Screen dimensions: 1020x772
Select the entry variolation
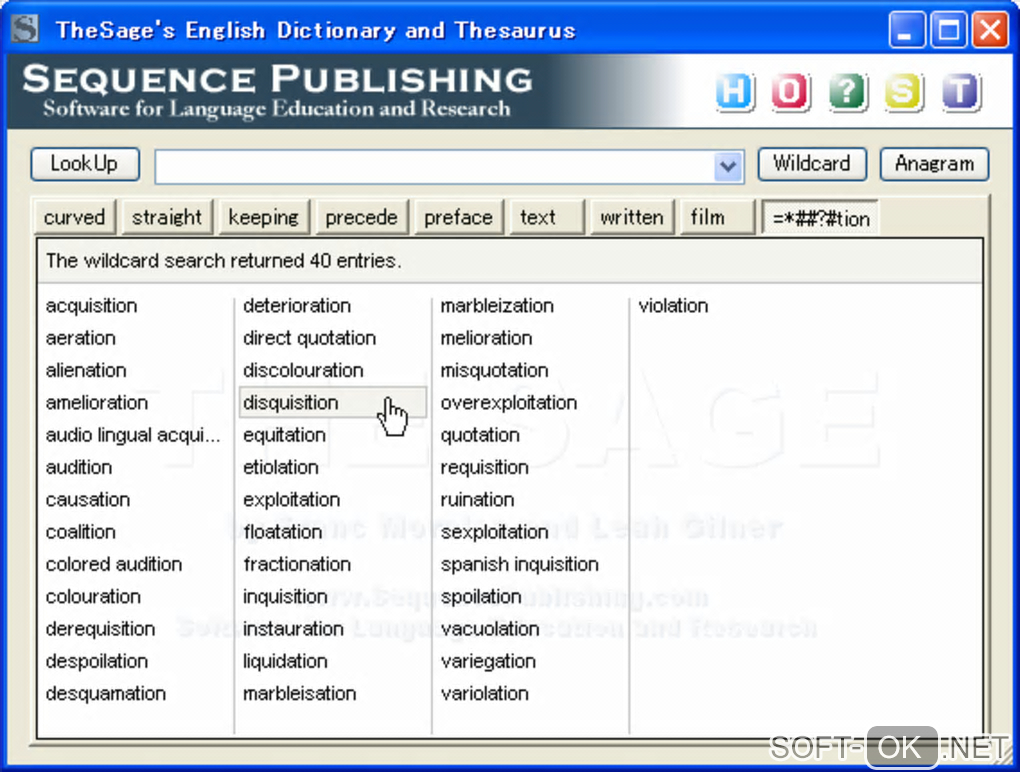point(485,693)
